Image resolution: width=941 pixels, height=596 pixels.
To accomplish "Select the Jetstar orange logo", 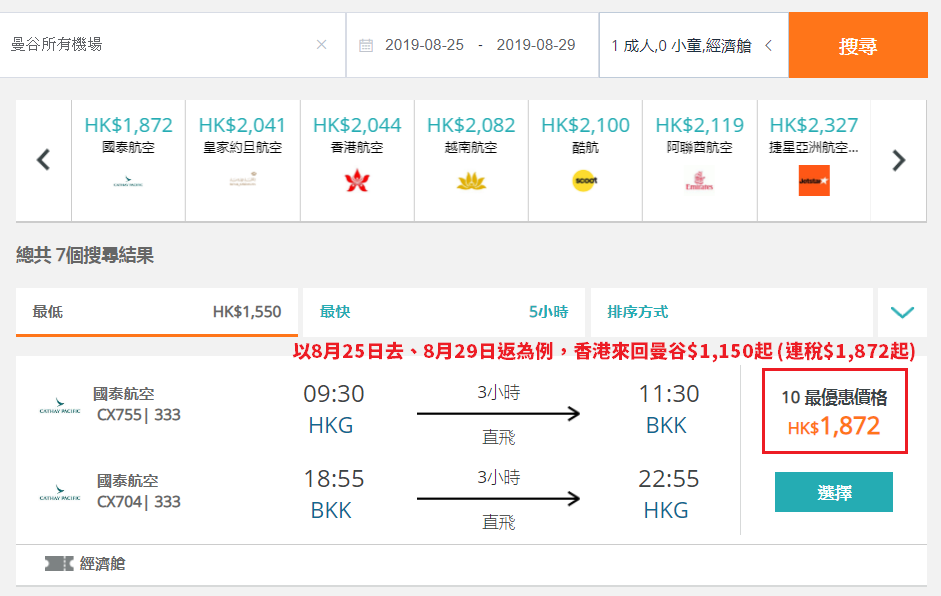I will (814, 181).
